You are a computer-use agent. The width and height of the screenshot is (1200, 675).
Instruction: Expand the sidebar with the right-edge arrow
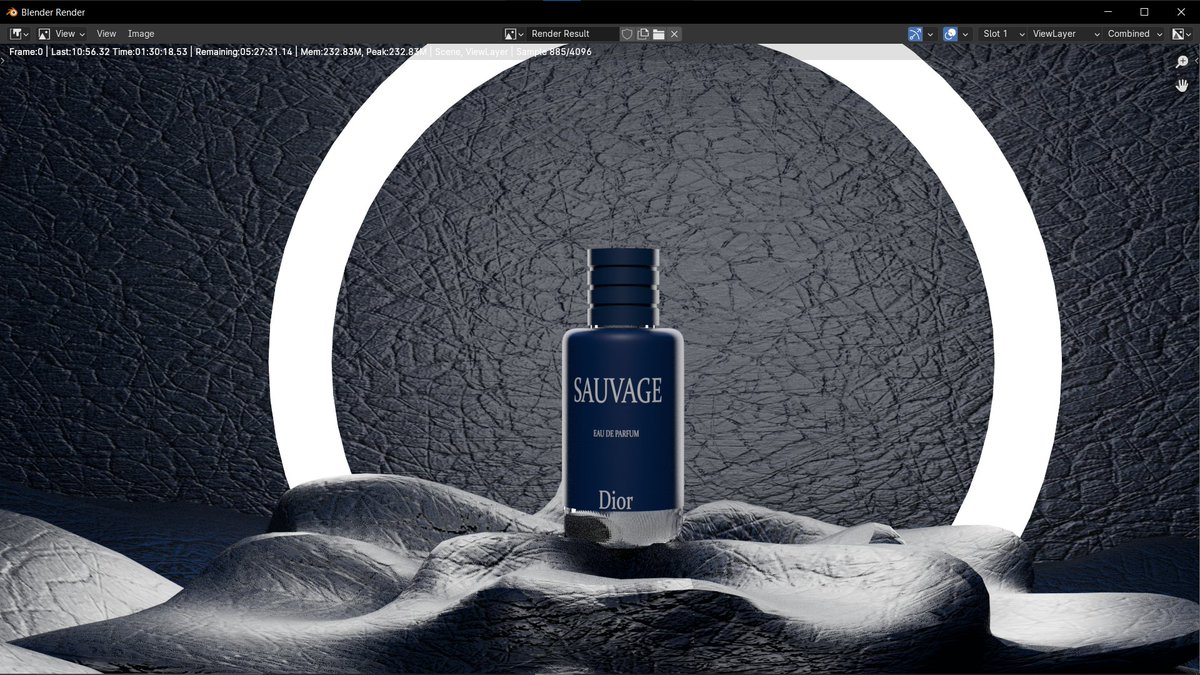(1196, 61)
